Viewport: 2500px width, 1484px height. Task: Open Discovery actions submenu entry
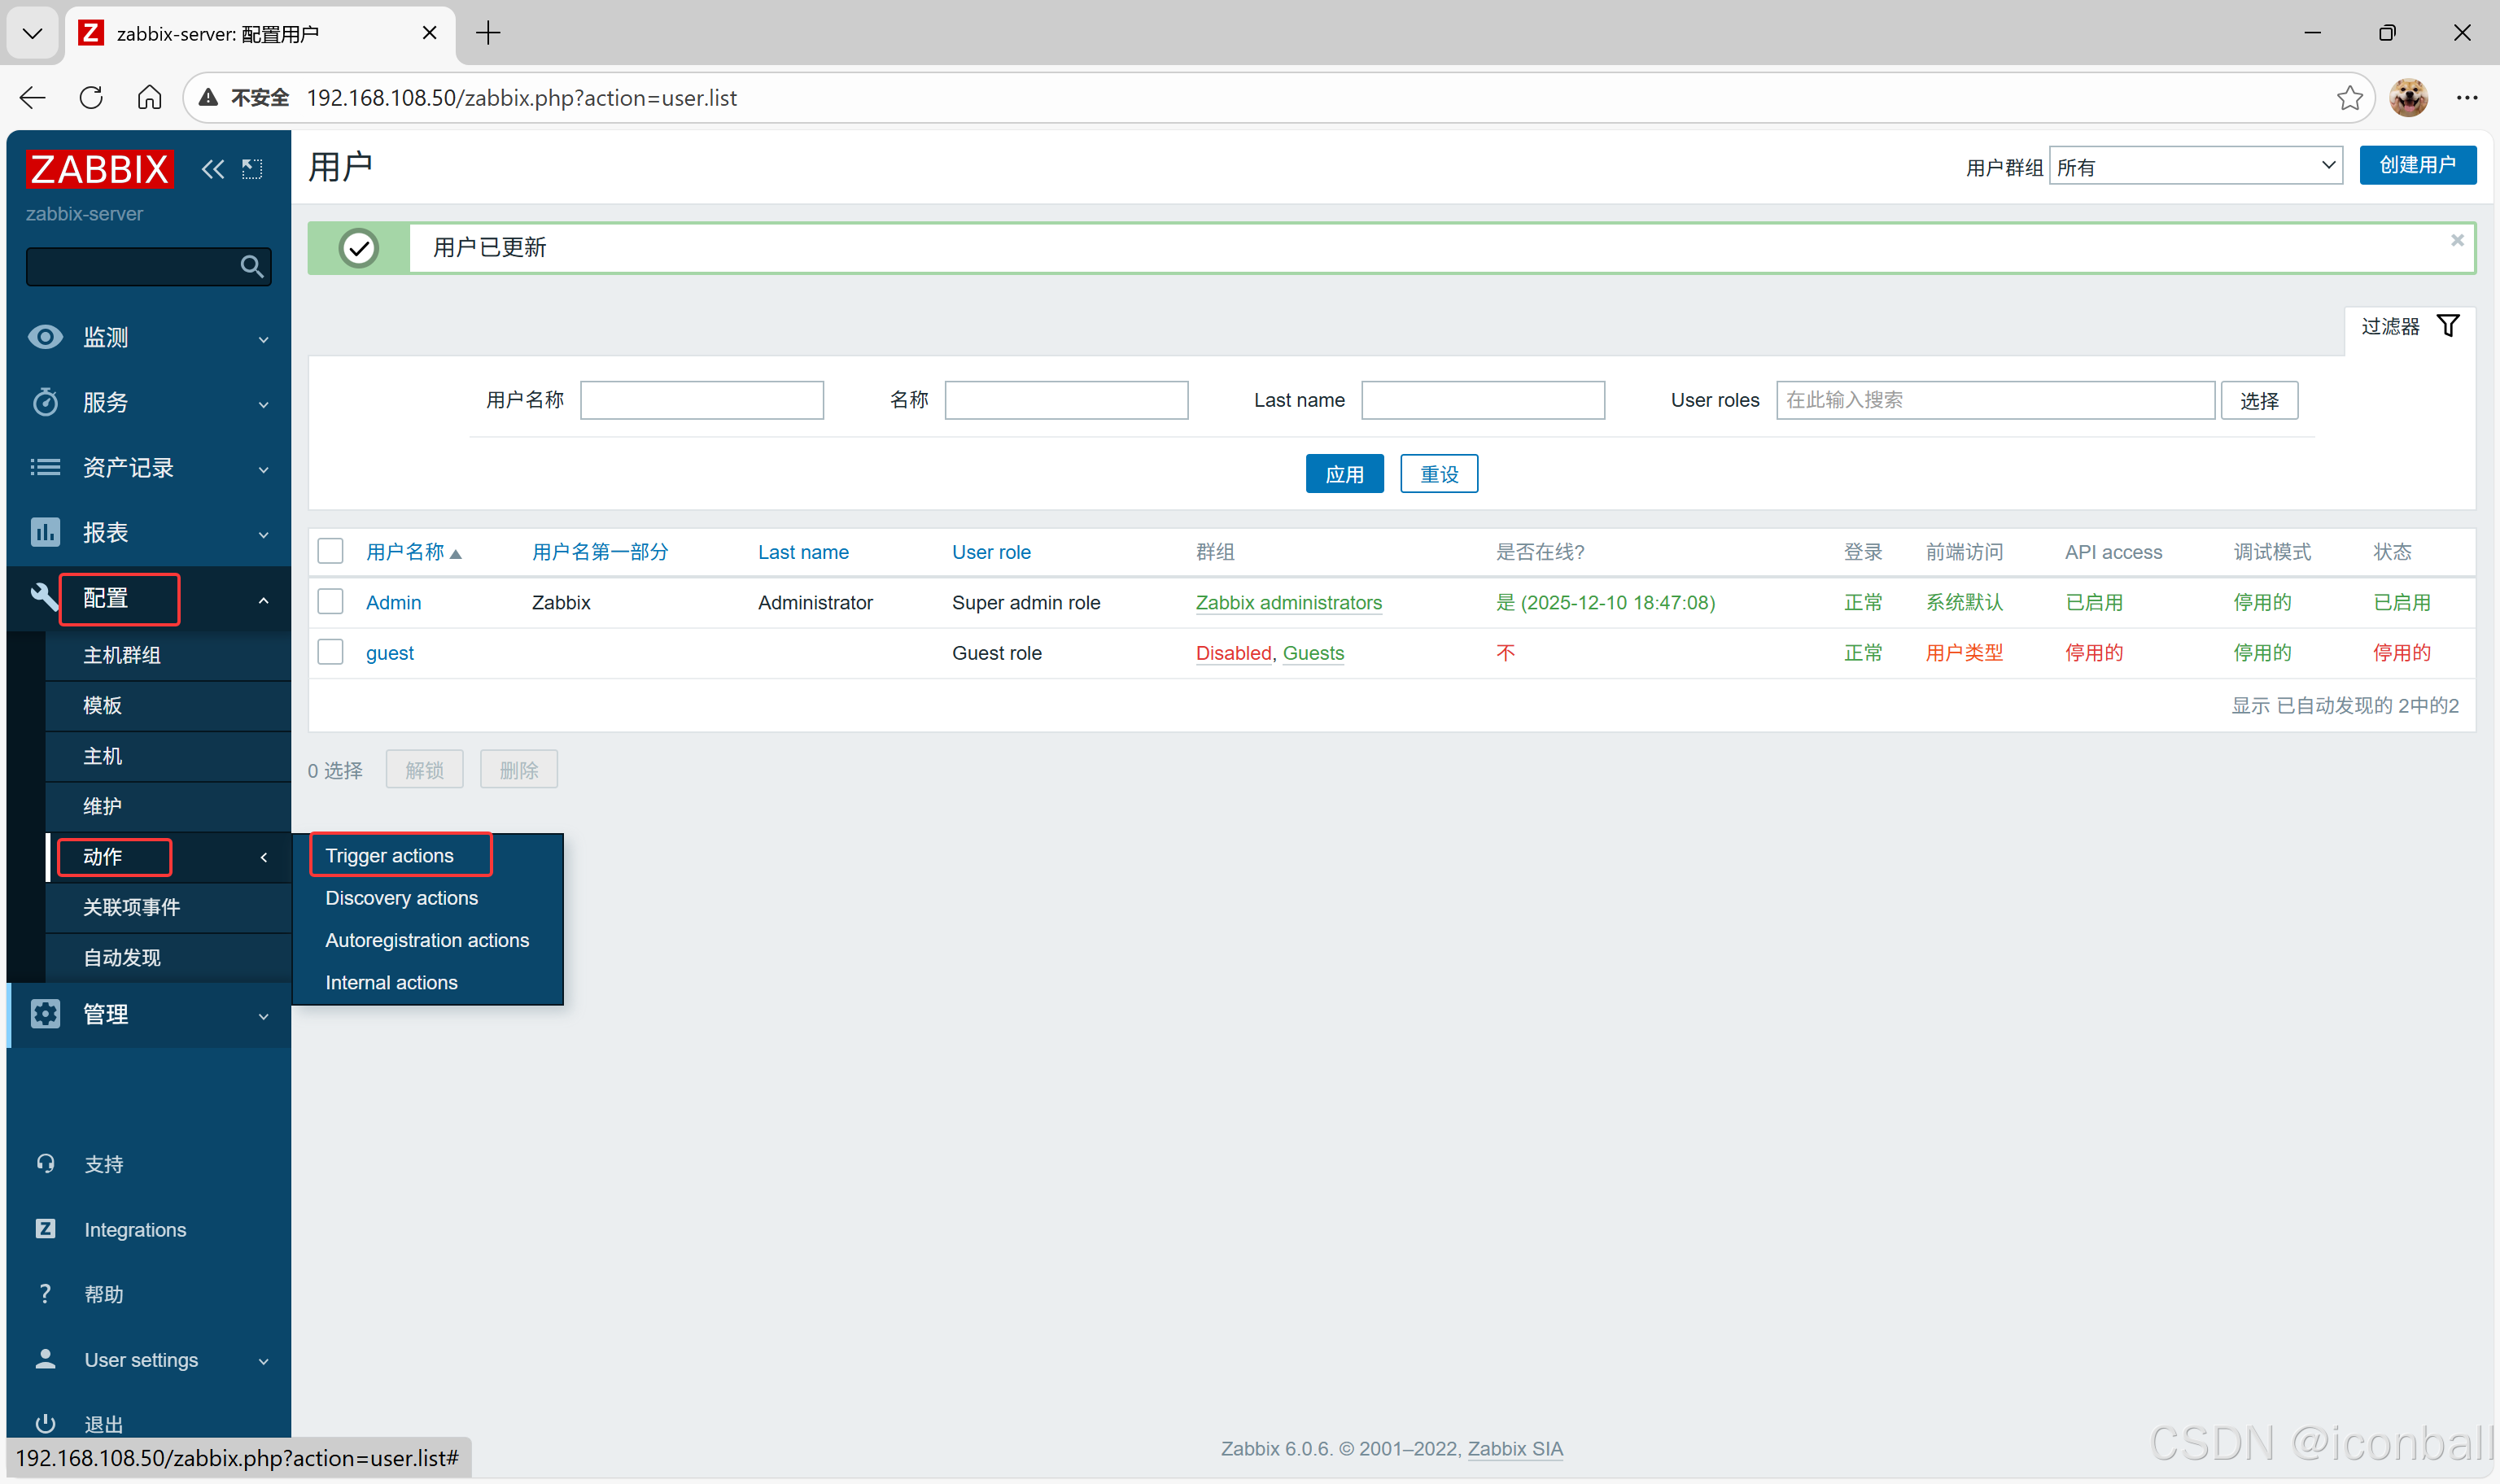pos(401,898)
